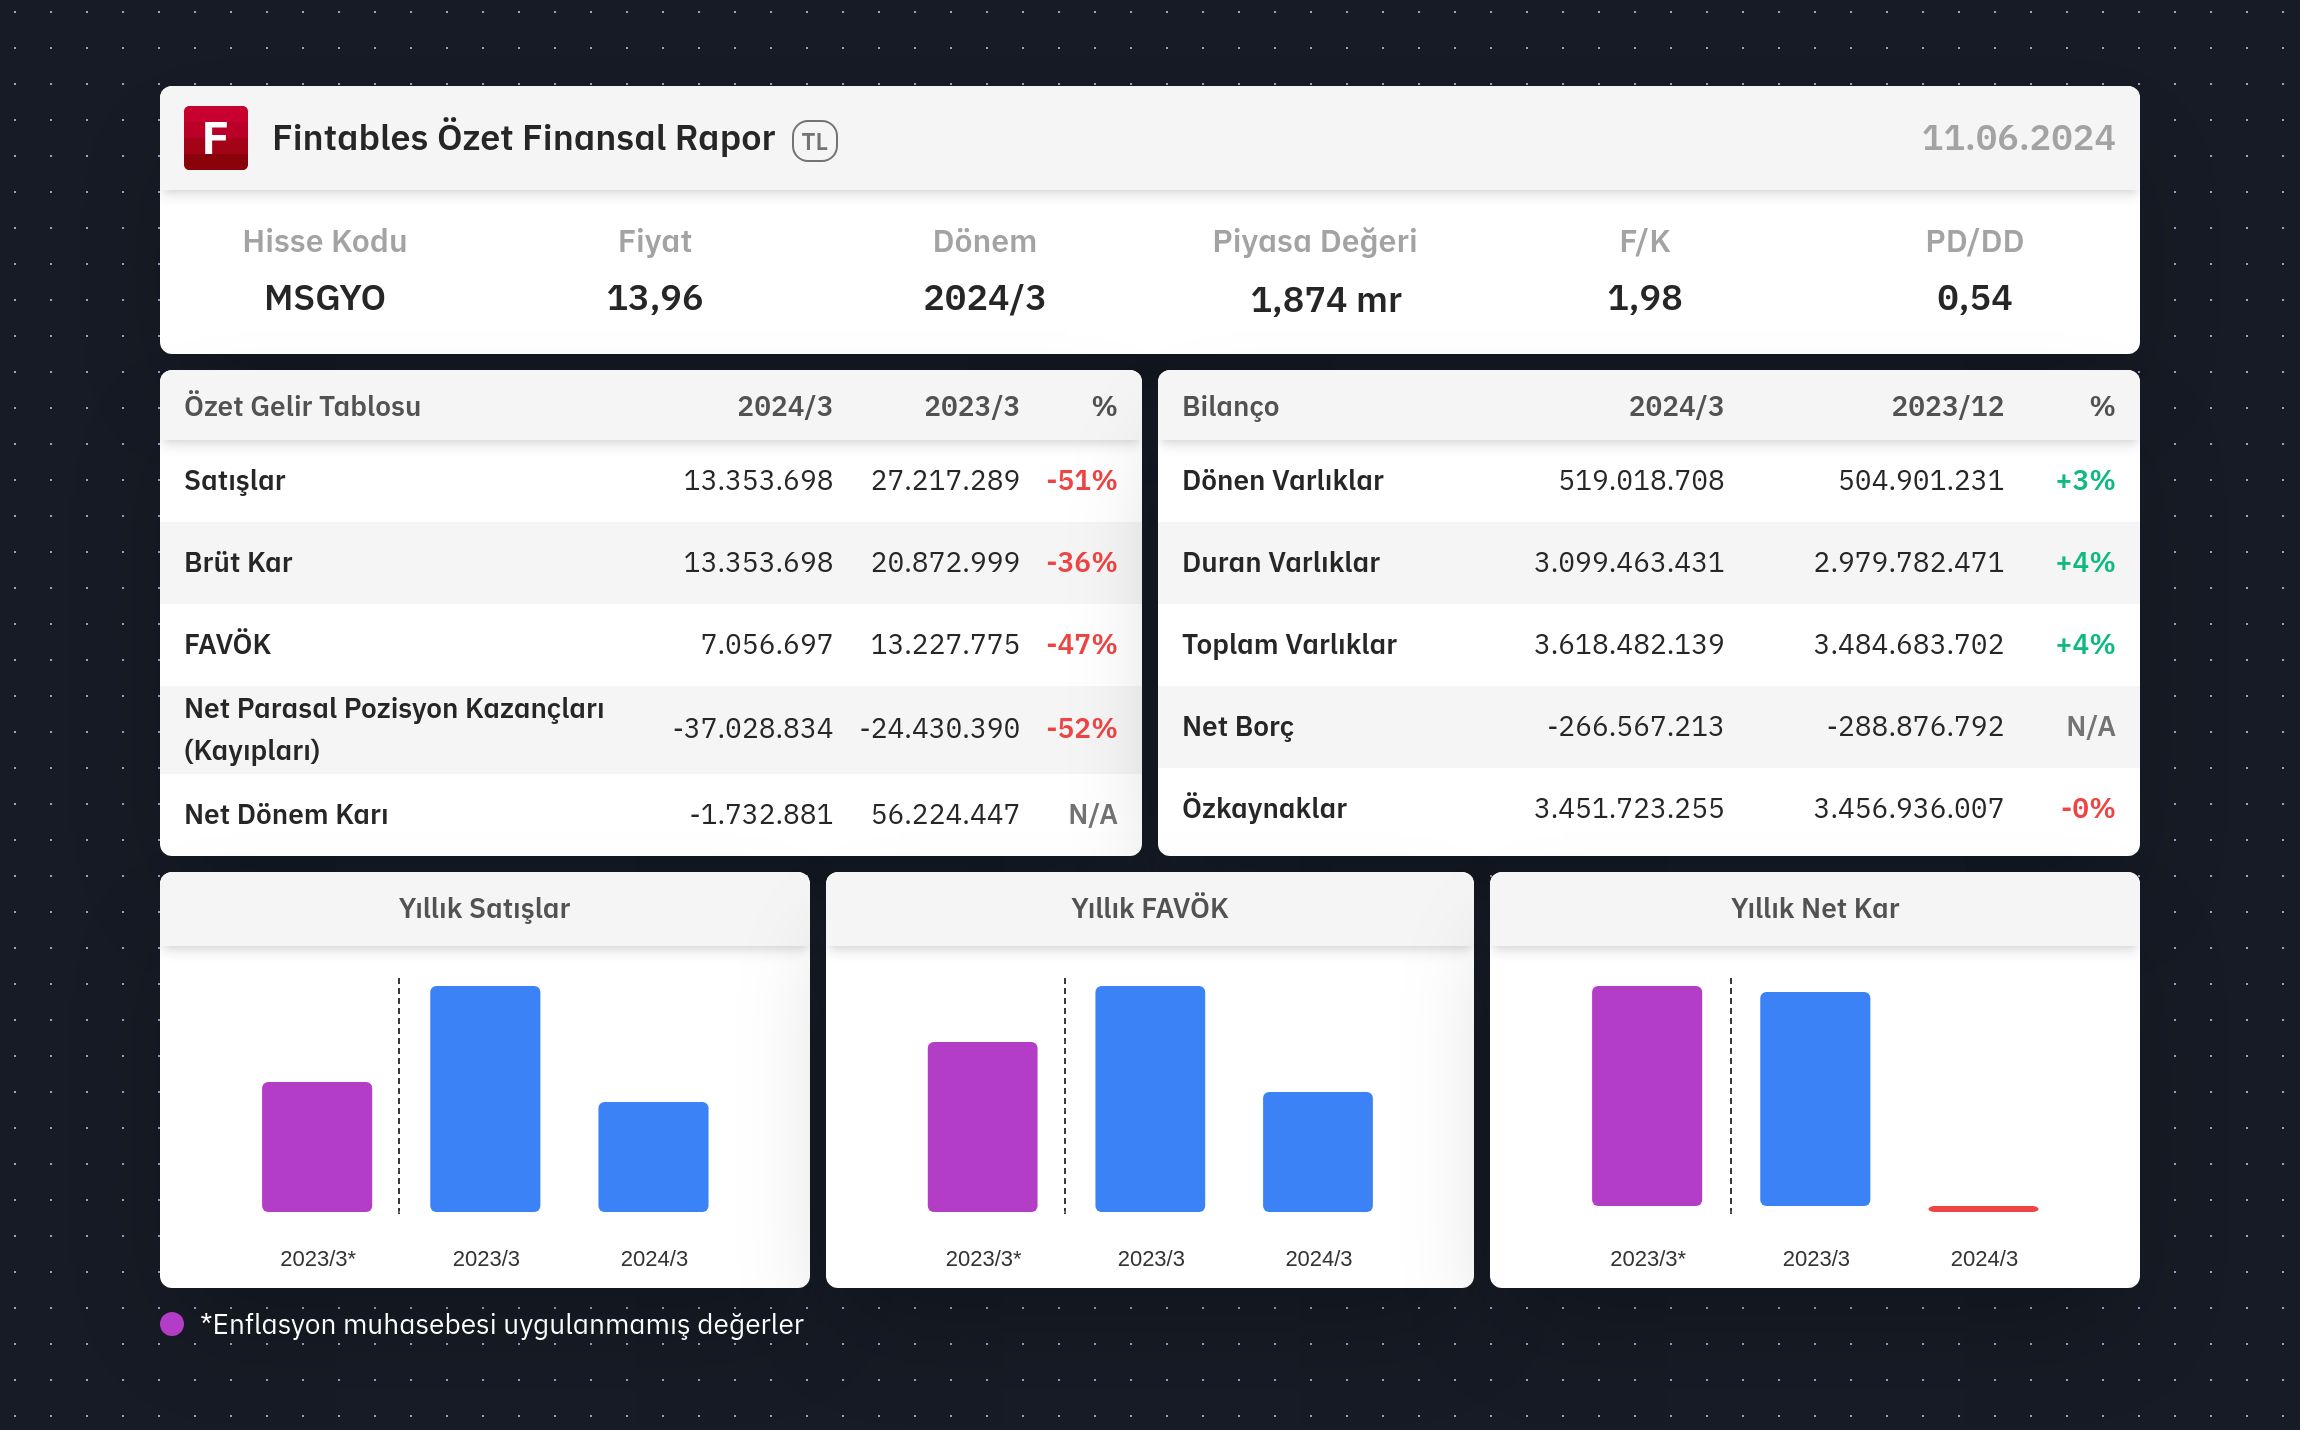Click the Net Dönem Karı 2023/3 value 56.224.447

(x=945, y=815)
